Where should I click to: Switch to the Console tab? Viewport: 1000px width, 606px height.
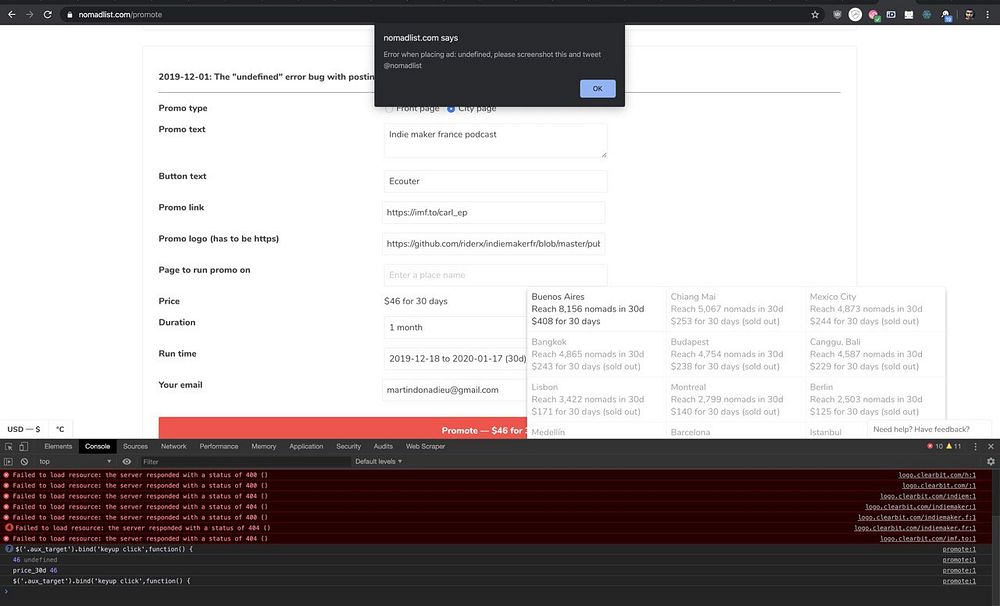[98, 447]
